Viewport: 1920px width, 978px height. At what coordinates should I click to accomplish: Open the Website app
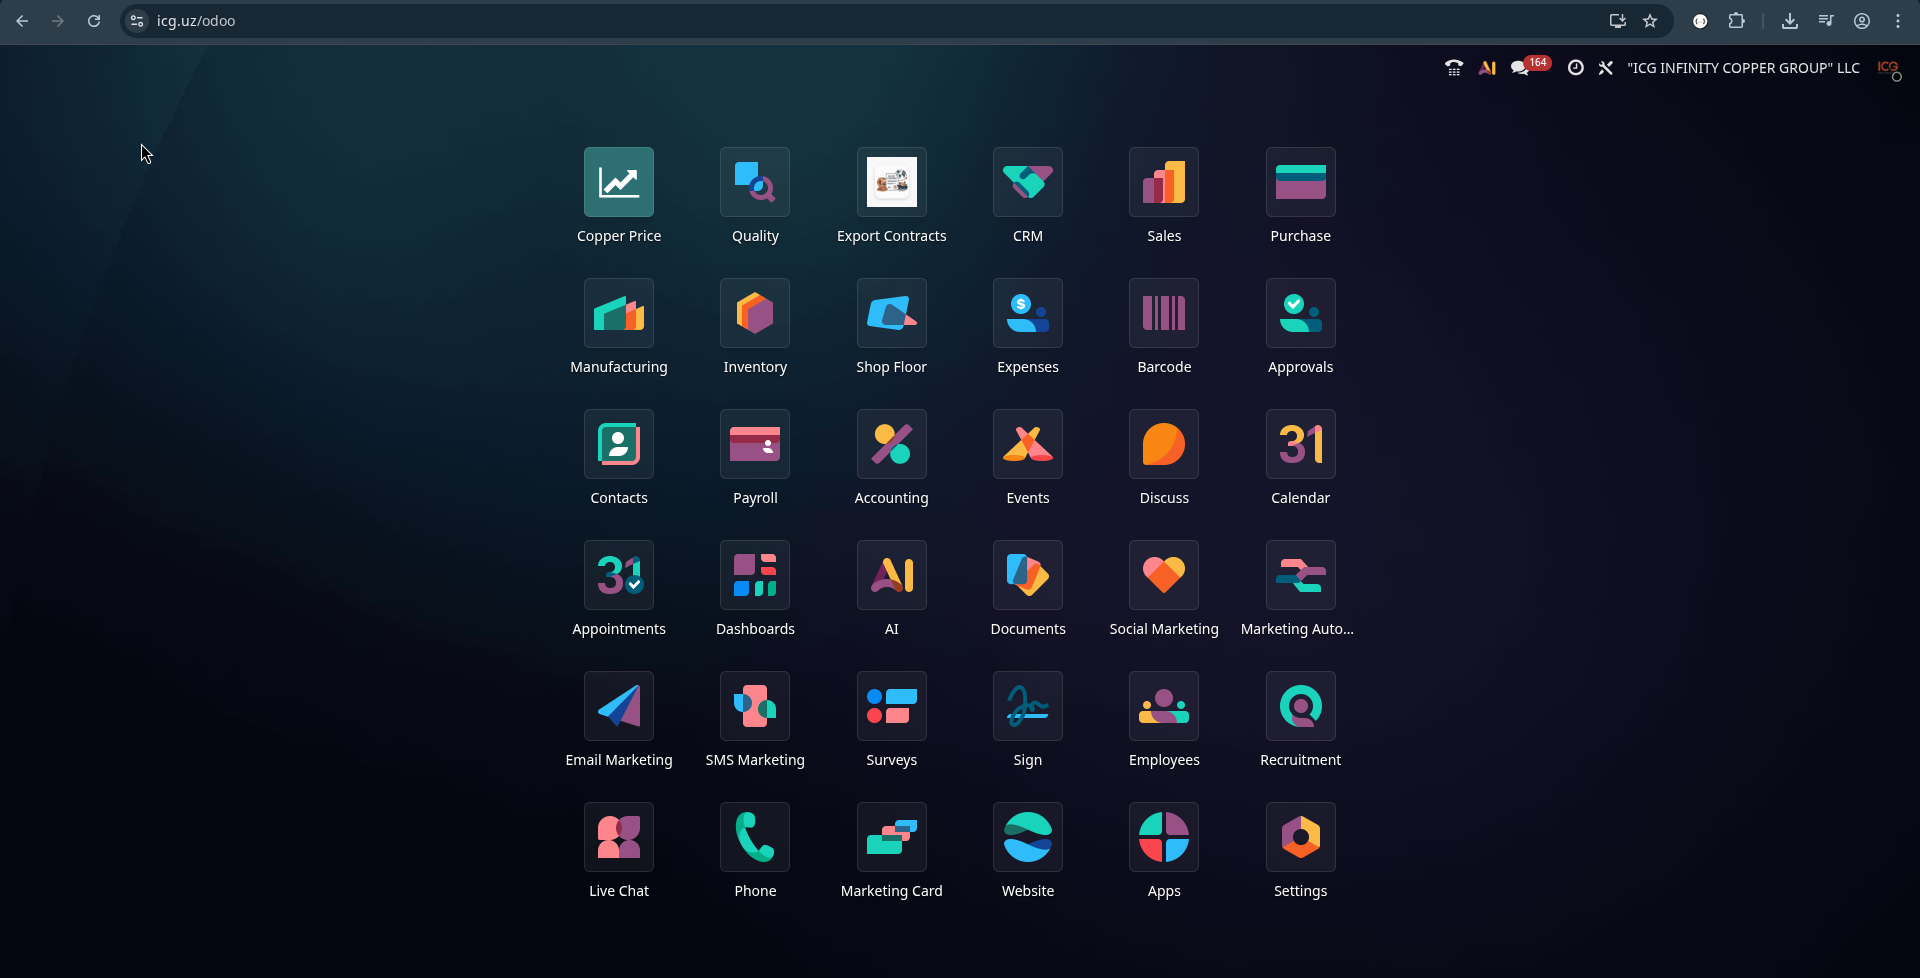point(1028,837)
